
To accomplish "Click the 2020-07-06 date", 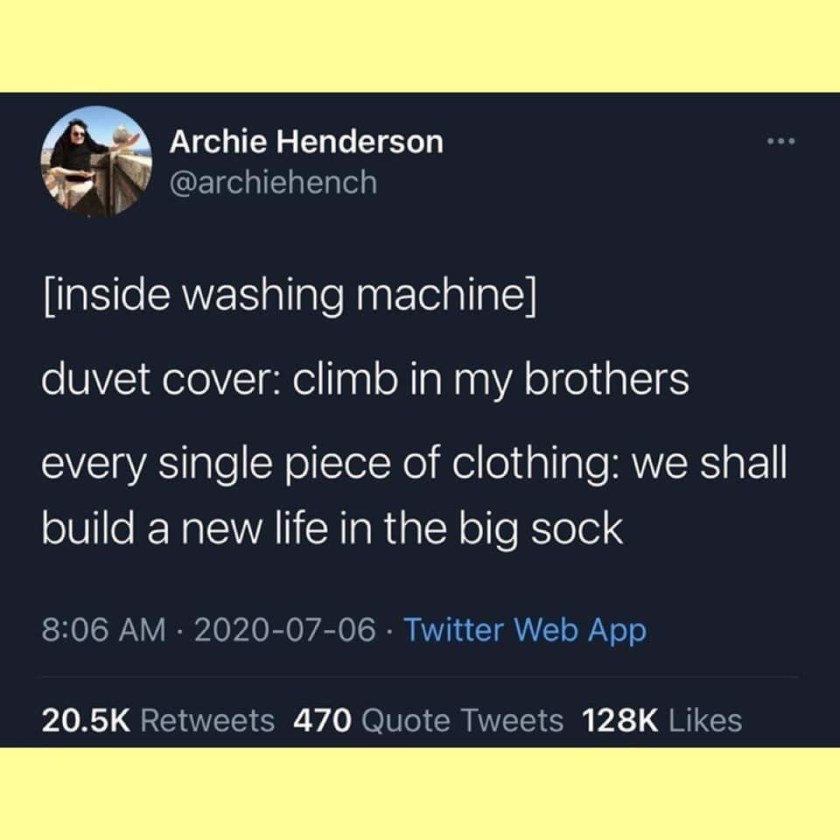I will pos(285,629).
